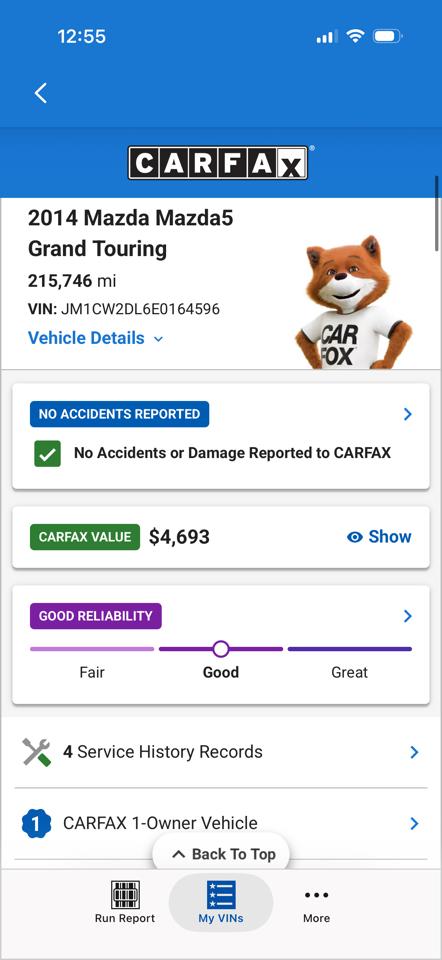Tap the back arrow in the header

(40, 93)
